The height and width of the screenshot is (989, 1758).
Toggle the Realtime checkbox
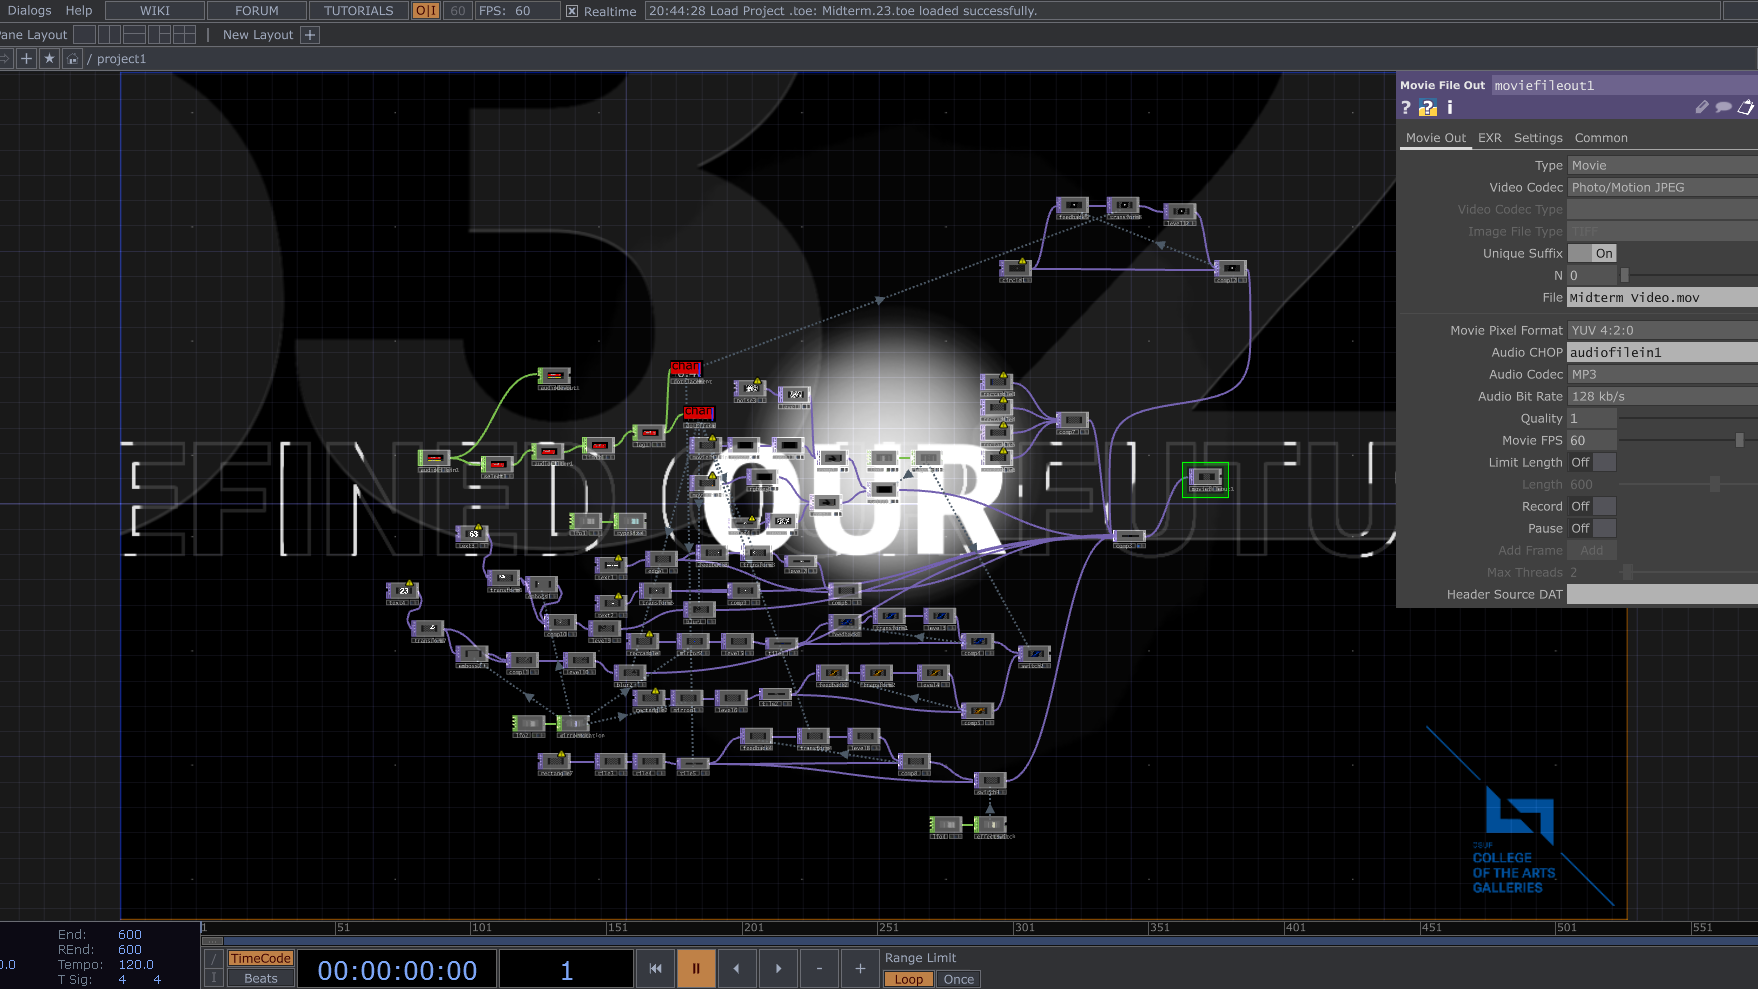pyautogui.click(x=572, y=11)
